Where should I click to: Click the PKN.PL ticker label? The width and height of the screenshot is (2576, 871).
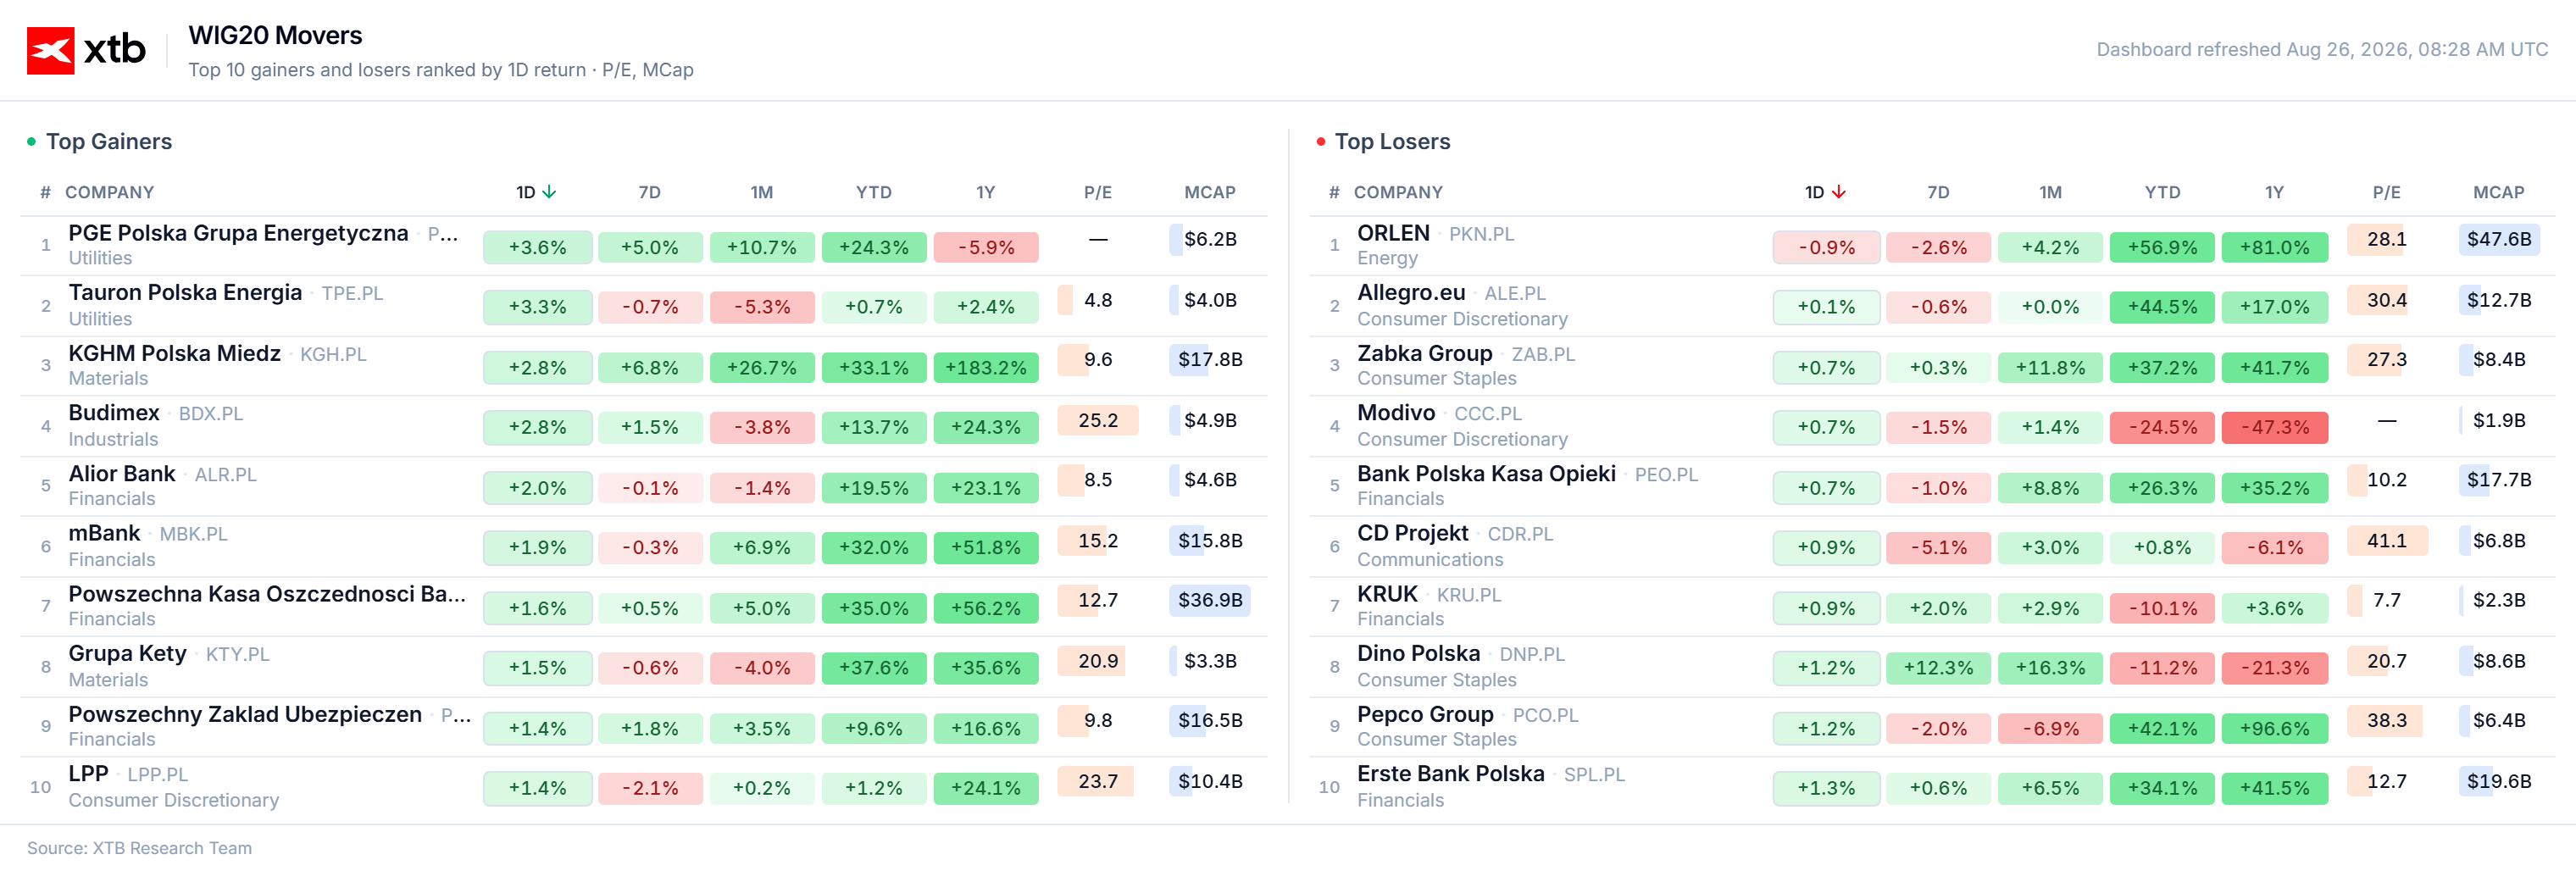pos(1481,234)
